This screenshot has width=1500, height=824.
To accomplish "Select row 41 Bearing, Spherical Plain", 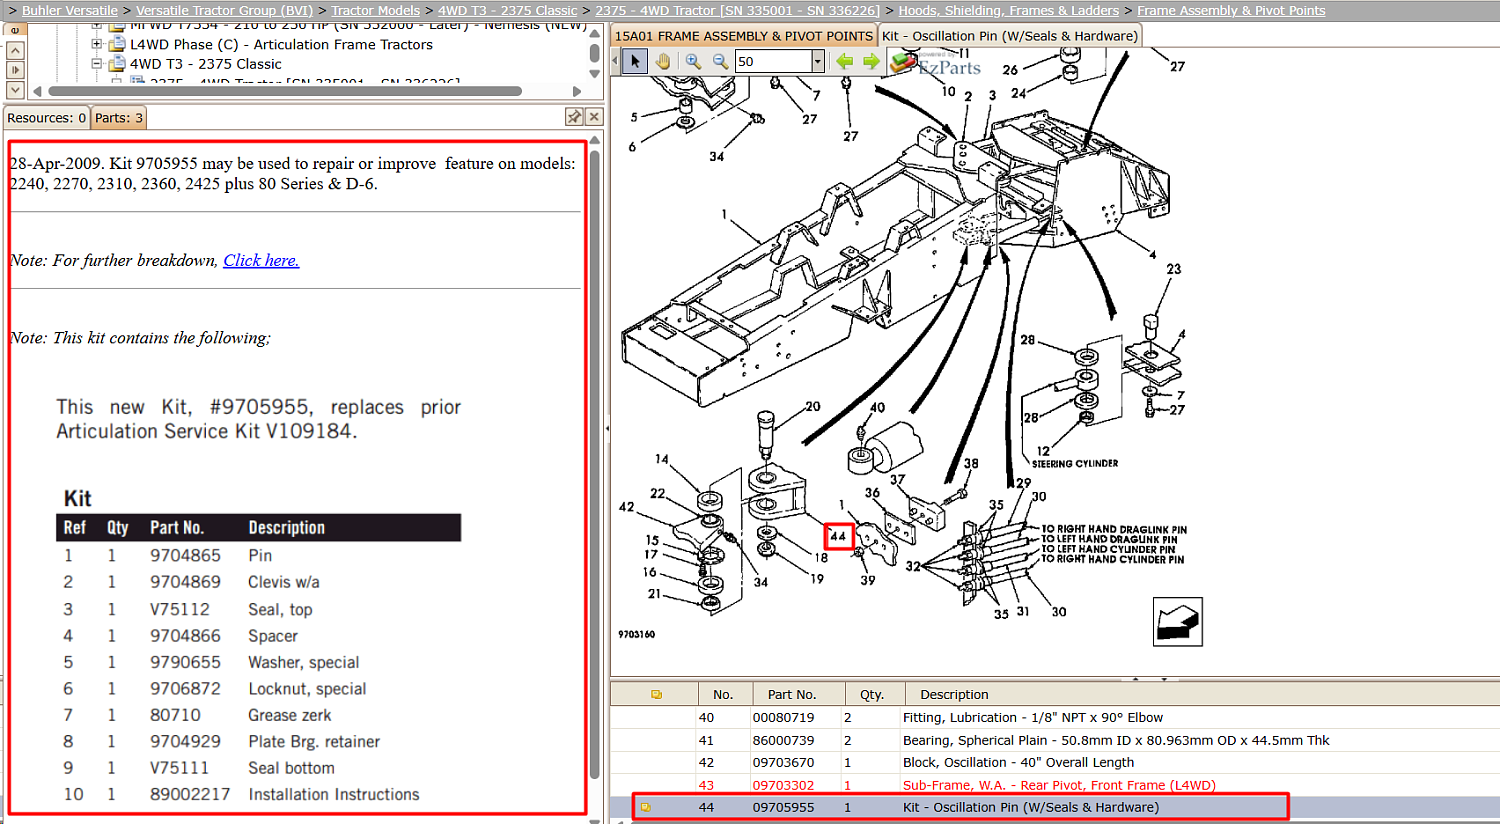I will 1055,740.
